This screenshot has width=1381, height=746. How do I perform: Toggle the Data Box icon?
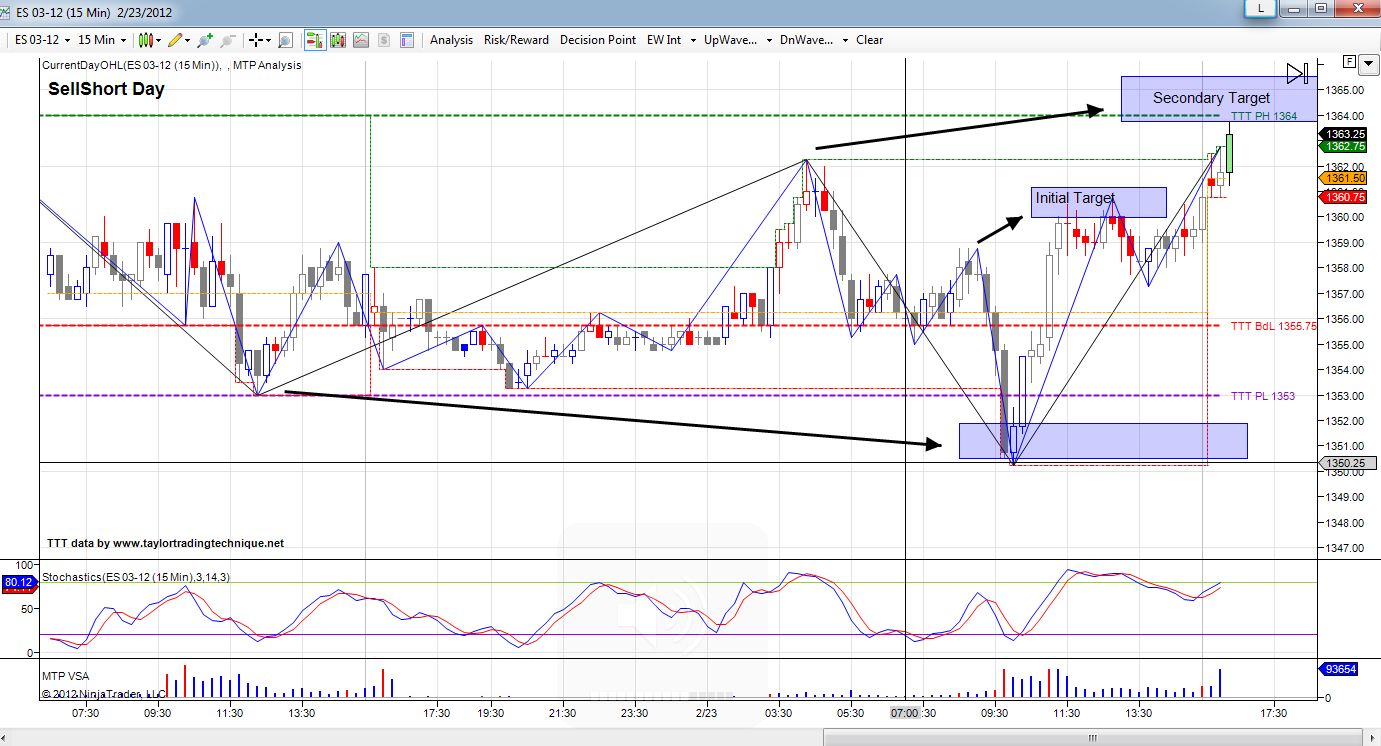[285, 40]
